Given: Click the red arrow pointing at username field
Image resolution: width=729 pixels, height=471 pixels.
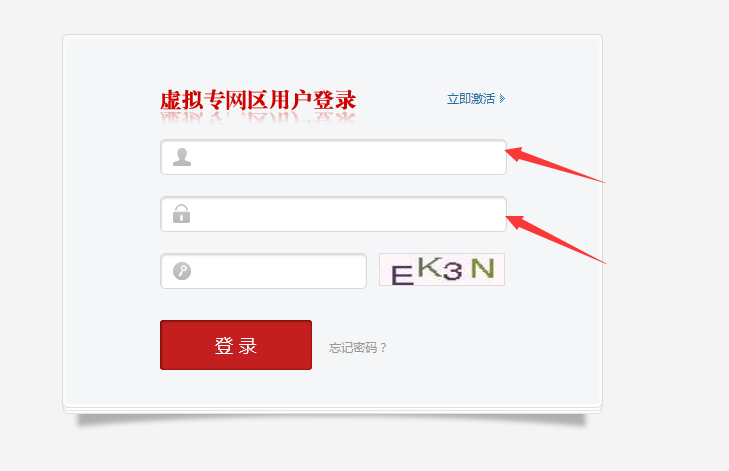Looking at the screenshot, I should tap(555, 165).
